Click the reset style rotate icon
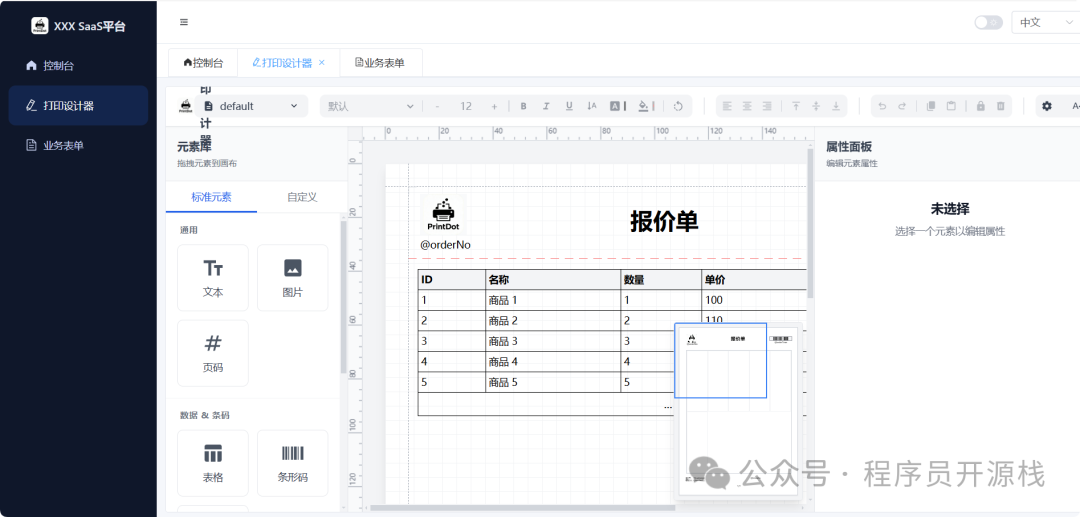 click(x=678, y=106)
